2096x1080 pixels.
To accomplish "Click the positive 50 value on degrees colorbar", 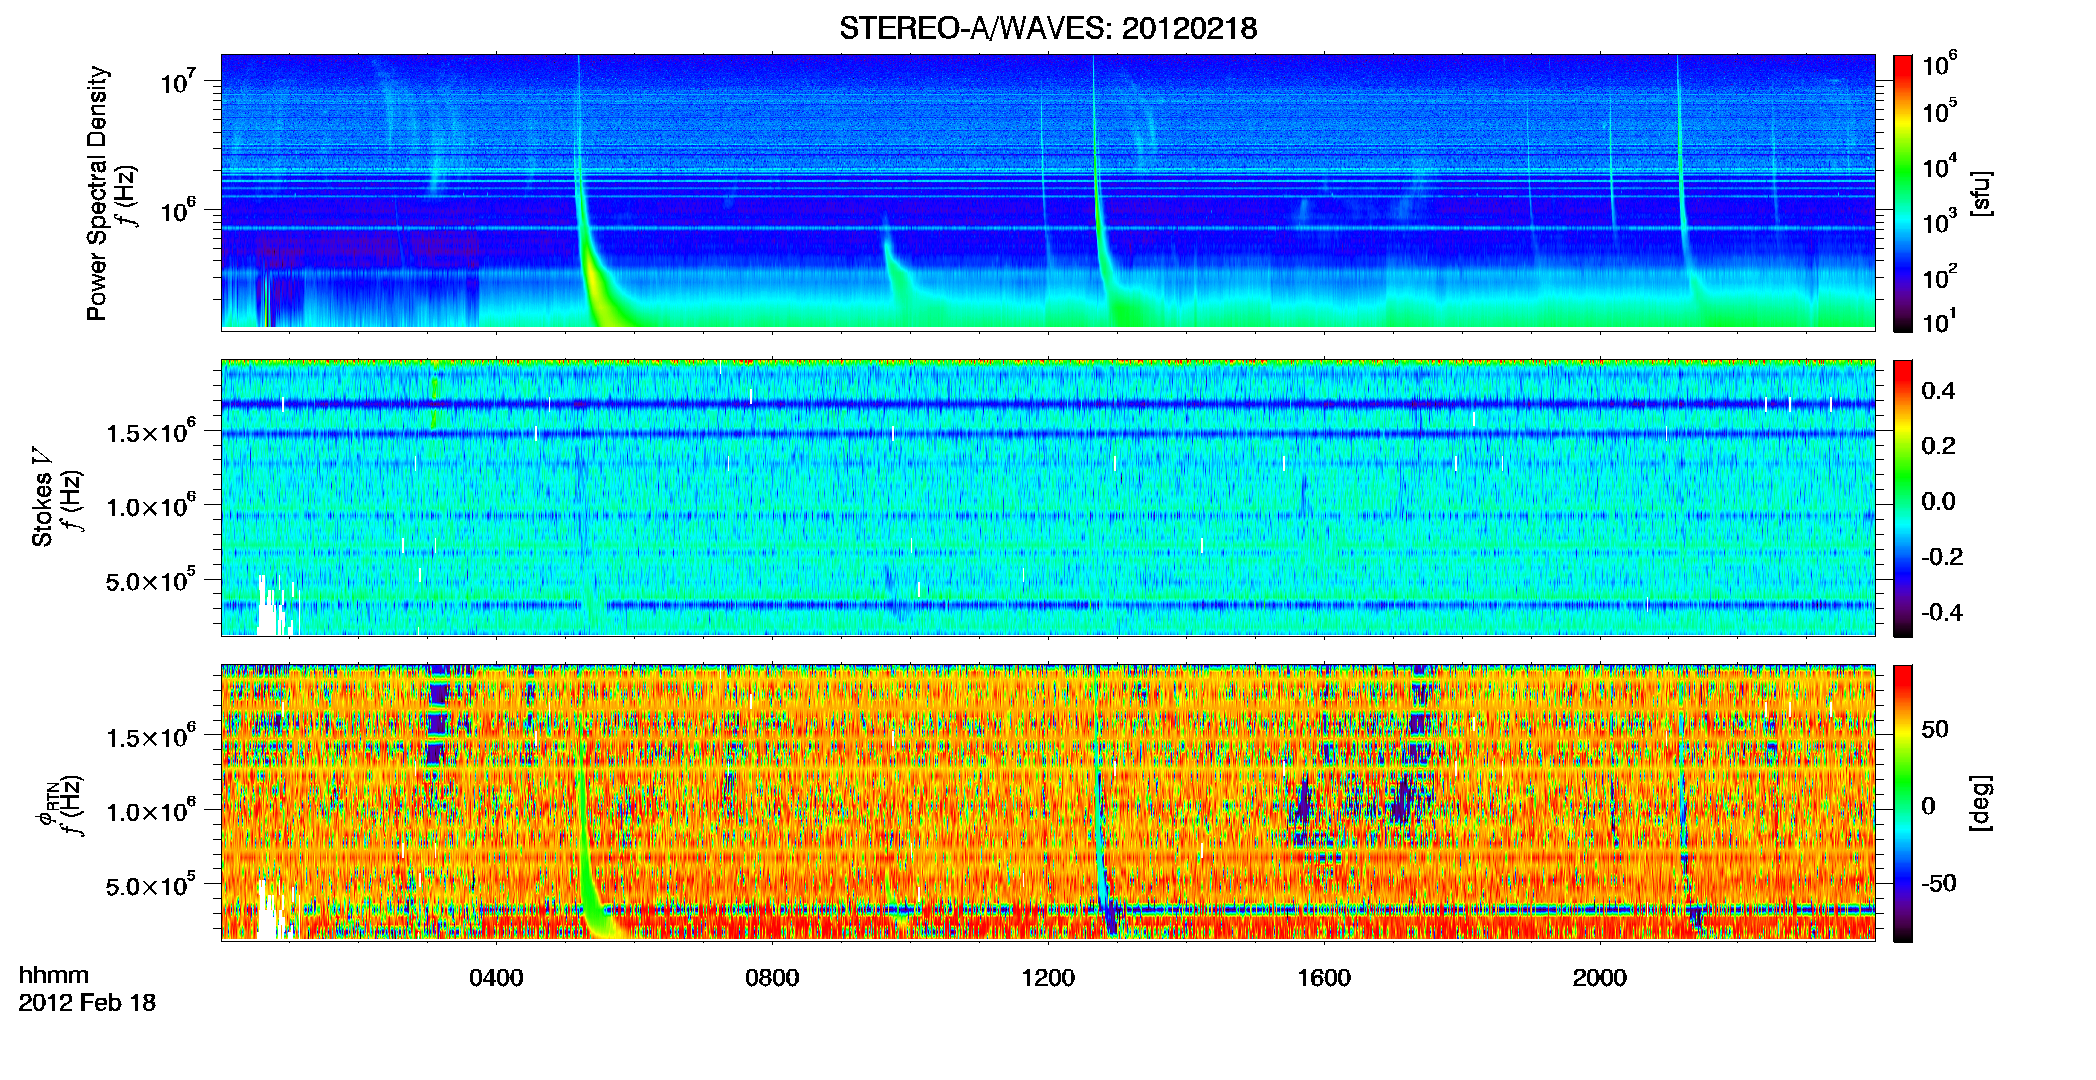I will [1935, 729].
